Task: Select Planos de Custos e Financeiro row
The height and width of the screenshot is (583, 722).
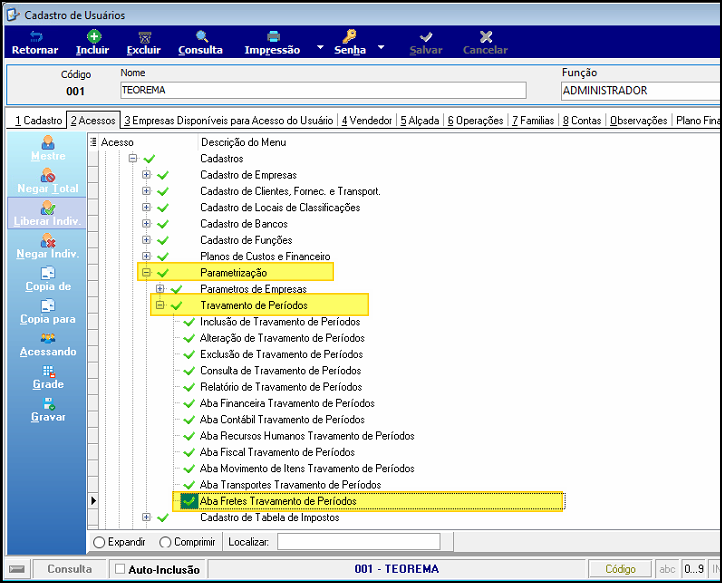Action: pyautogui.click(x=265, y=257)
